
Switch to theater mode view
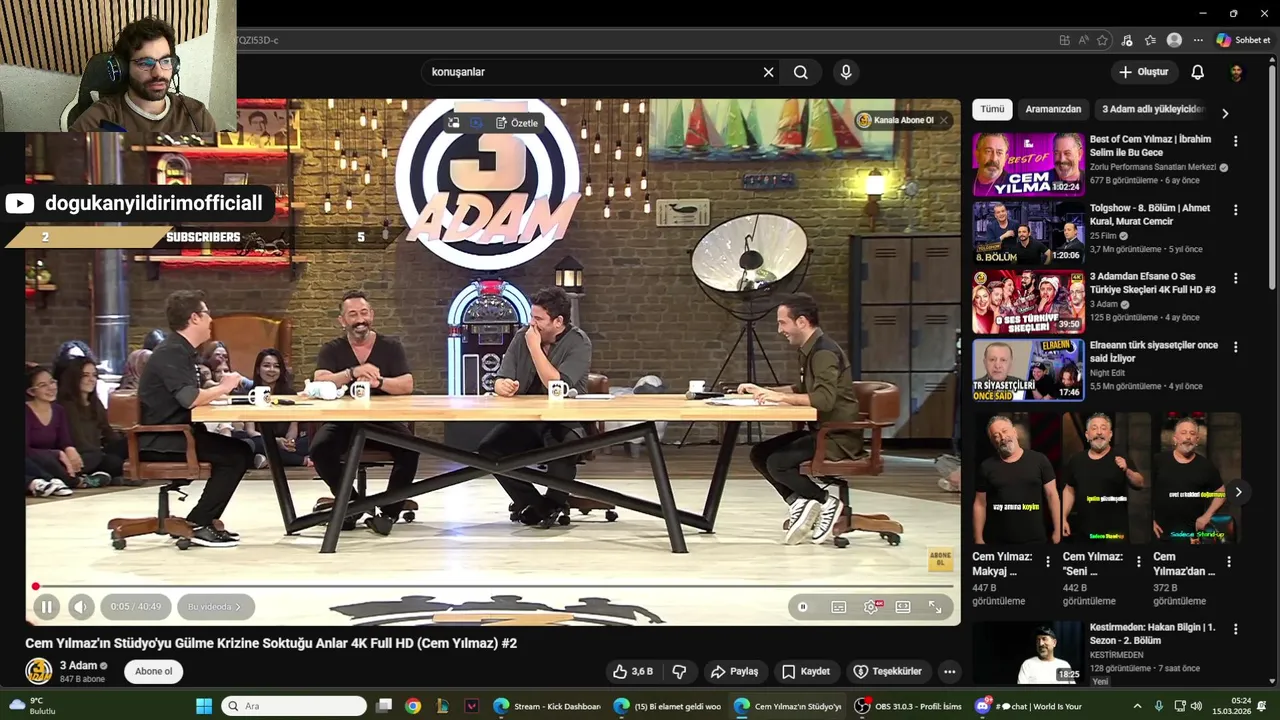[x=903, y=607]
